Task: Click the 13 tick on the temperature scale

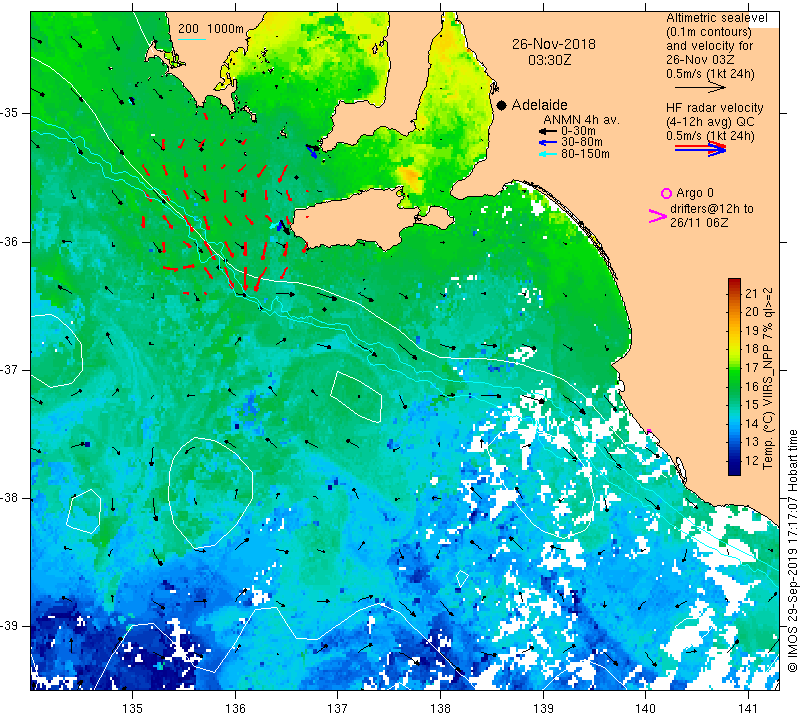Action: coord(752,442)
